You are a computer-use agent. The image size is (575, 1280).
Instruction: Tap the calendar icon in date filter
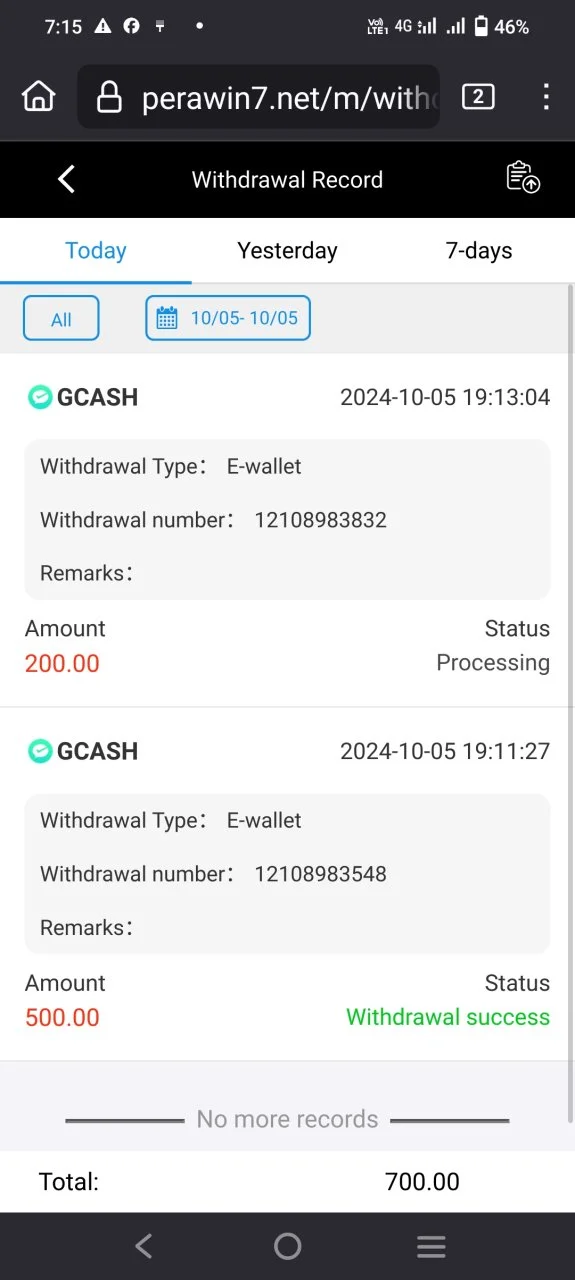tap(167, 318)
